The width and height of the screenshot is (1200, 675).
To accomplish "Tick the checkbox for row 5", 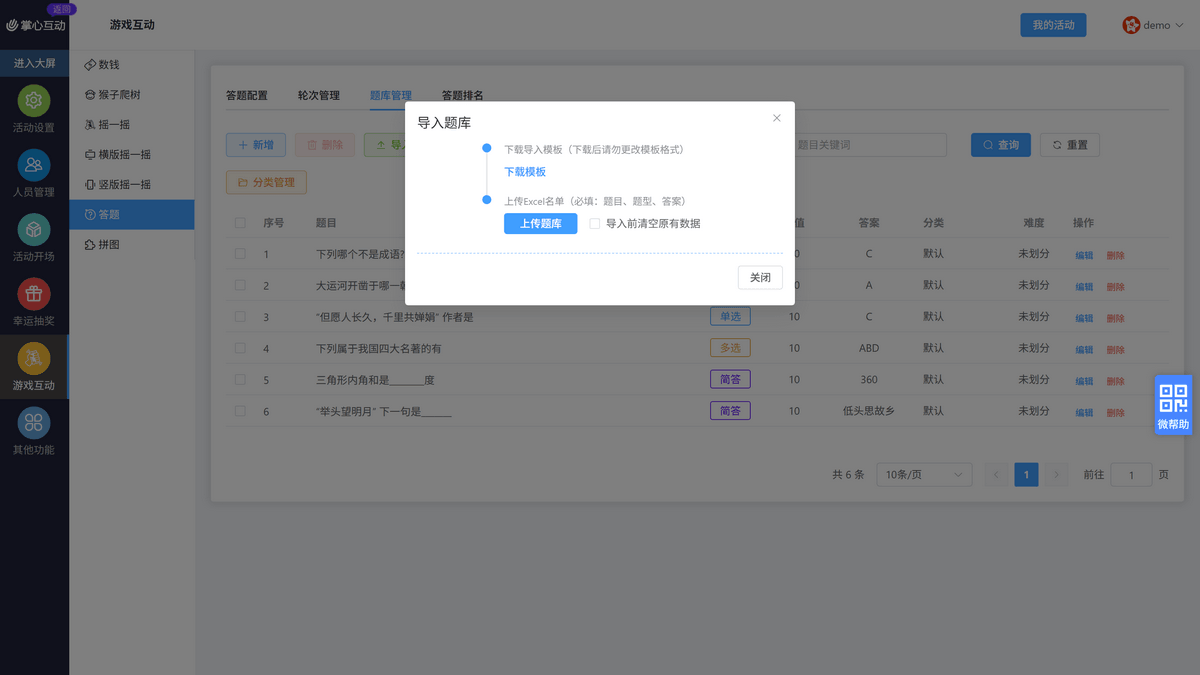I will [x=240, y=380].
